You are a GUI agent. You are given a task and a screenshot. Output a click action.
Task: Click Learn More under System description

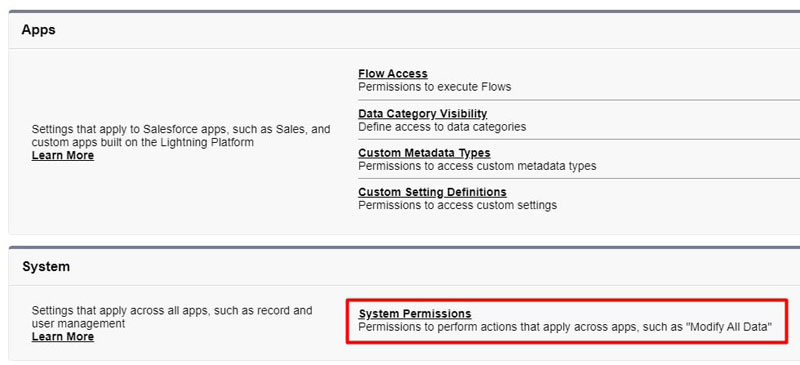[x=63, y=337]
